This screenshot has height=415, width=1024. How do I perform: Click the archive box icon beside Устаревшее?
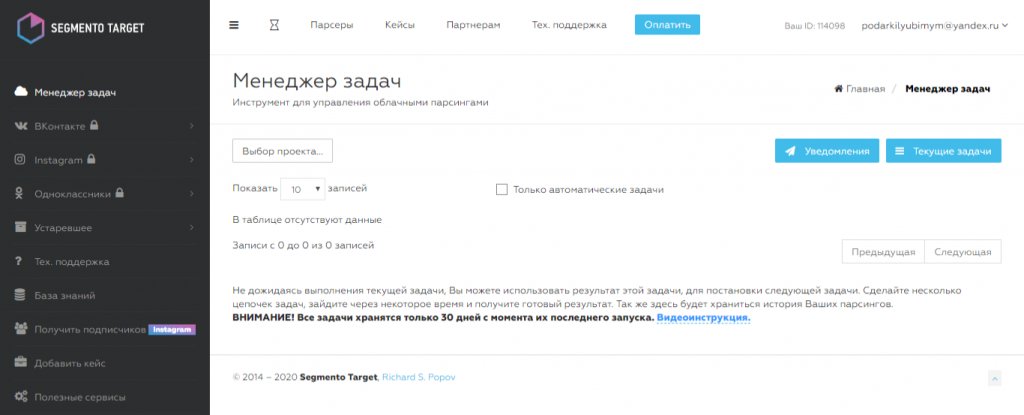[21, 227]
